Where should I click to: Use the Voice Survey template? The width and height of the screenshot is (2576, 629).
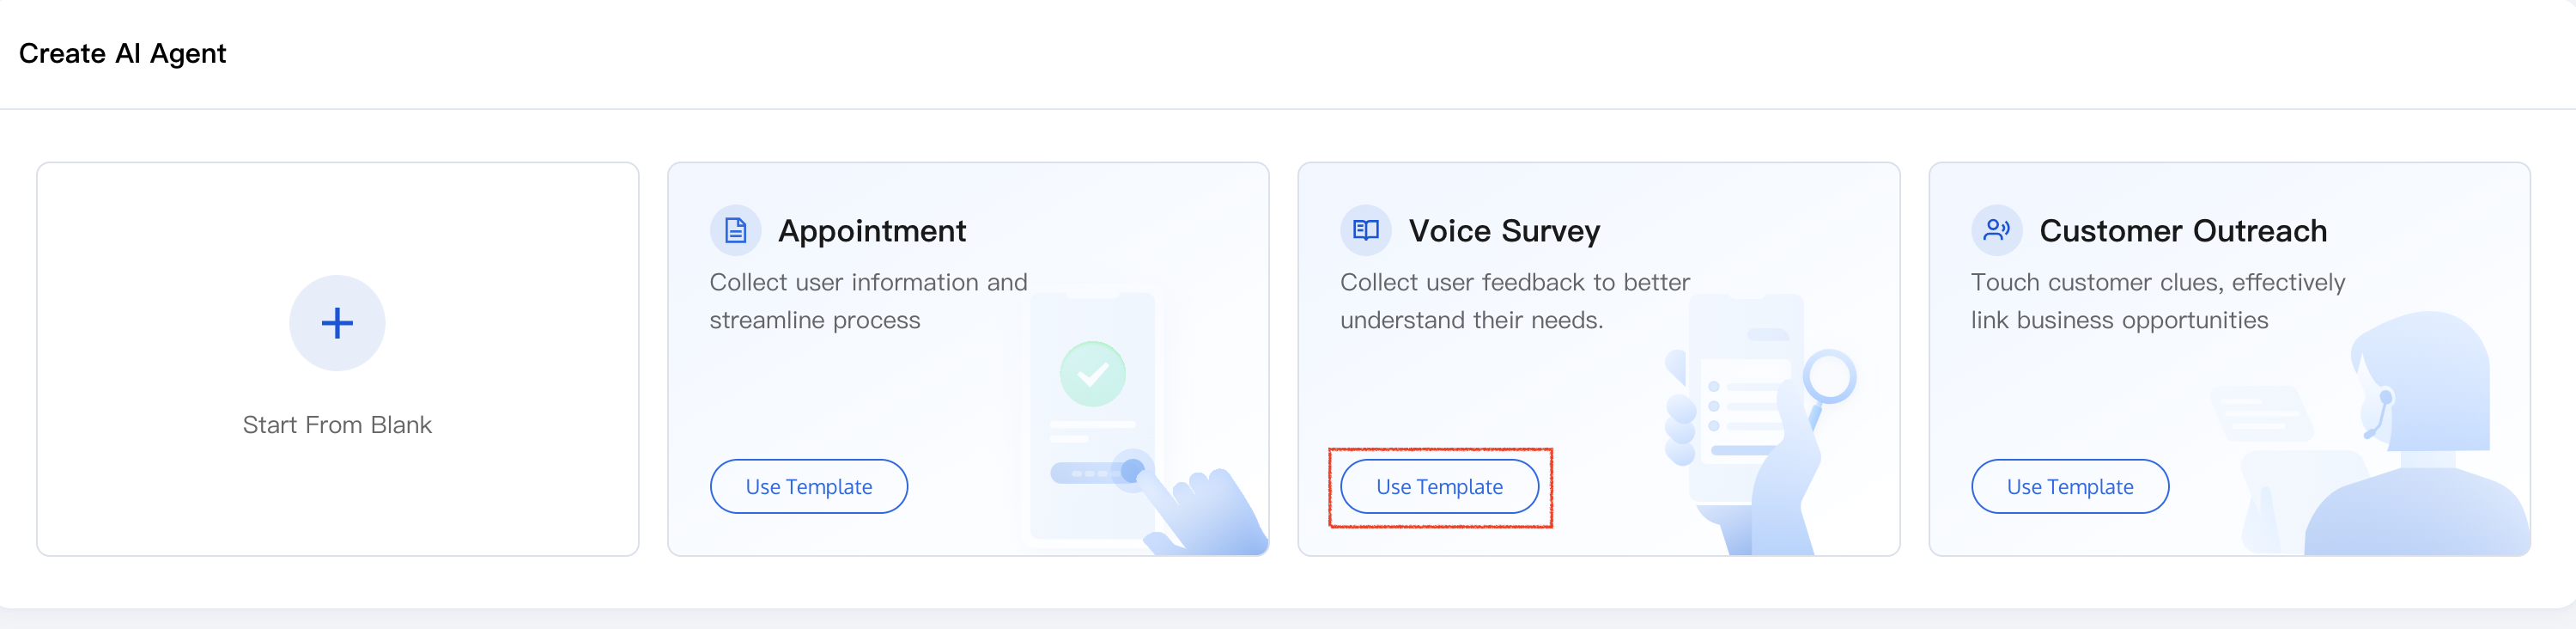pyautogui.click(x=1439, y=487)
